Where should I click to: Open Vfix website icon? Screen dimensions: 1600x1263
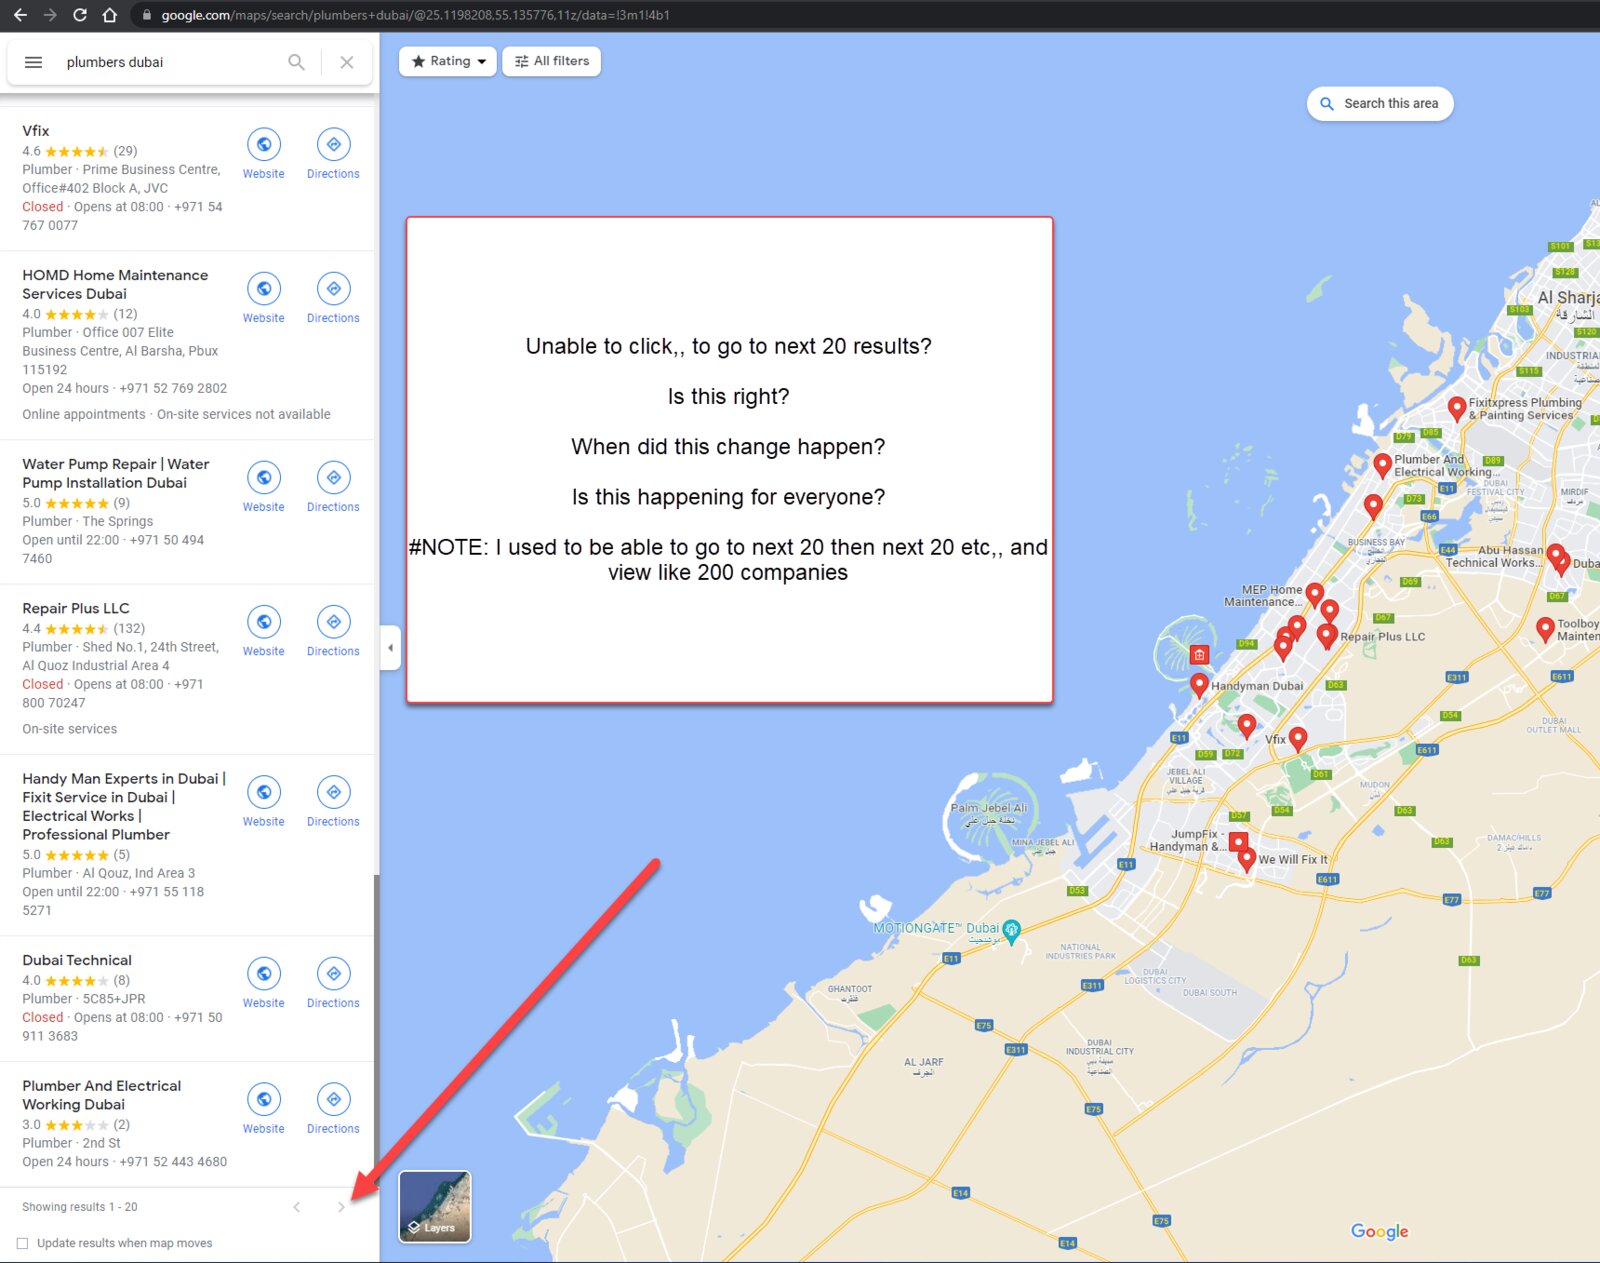coord(264,144)
